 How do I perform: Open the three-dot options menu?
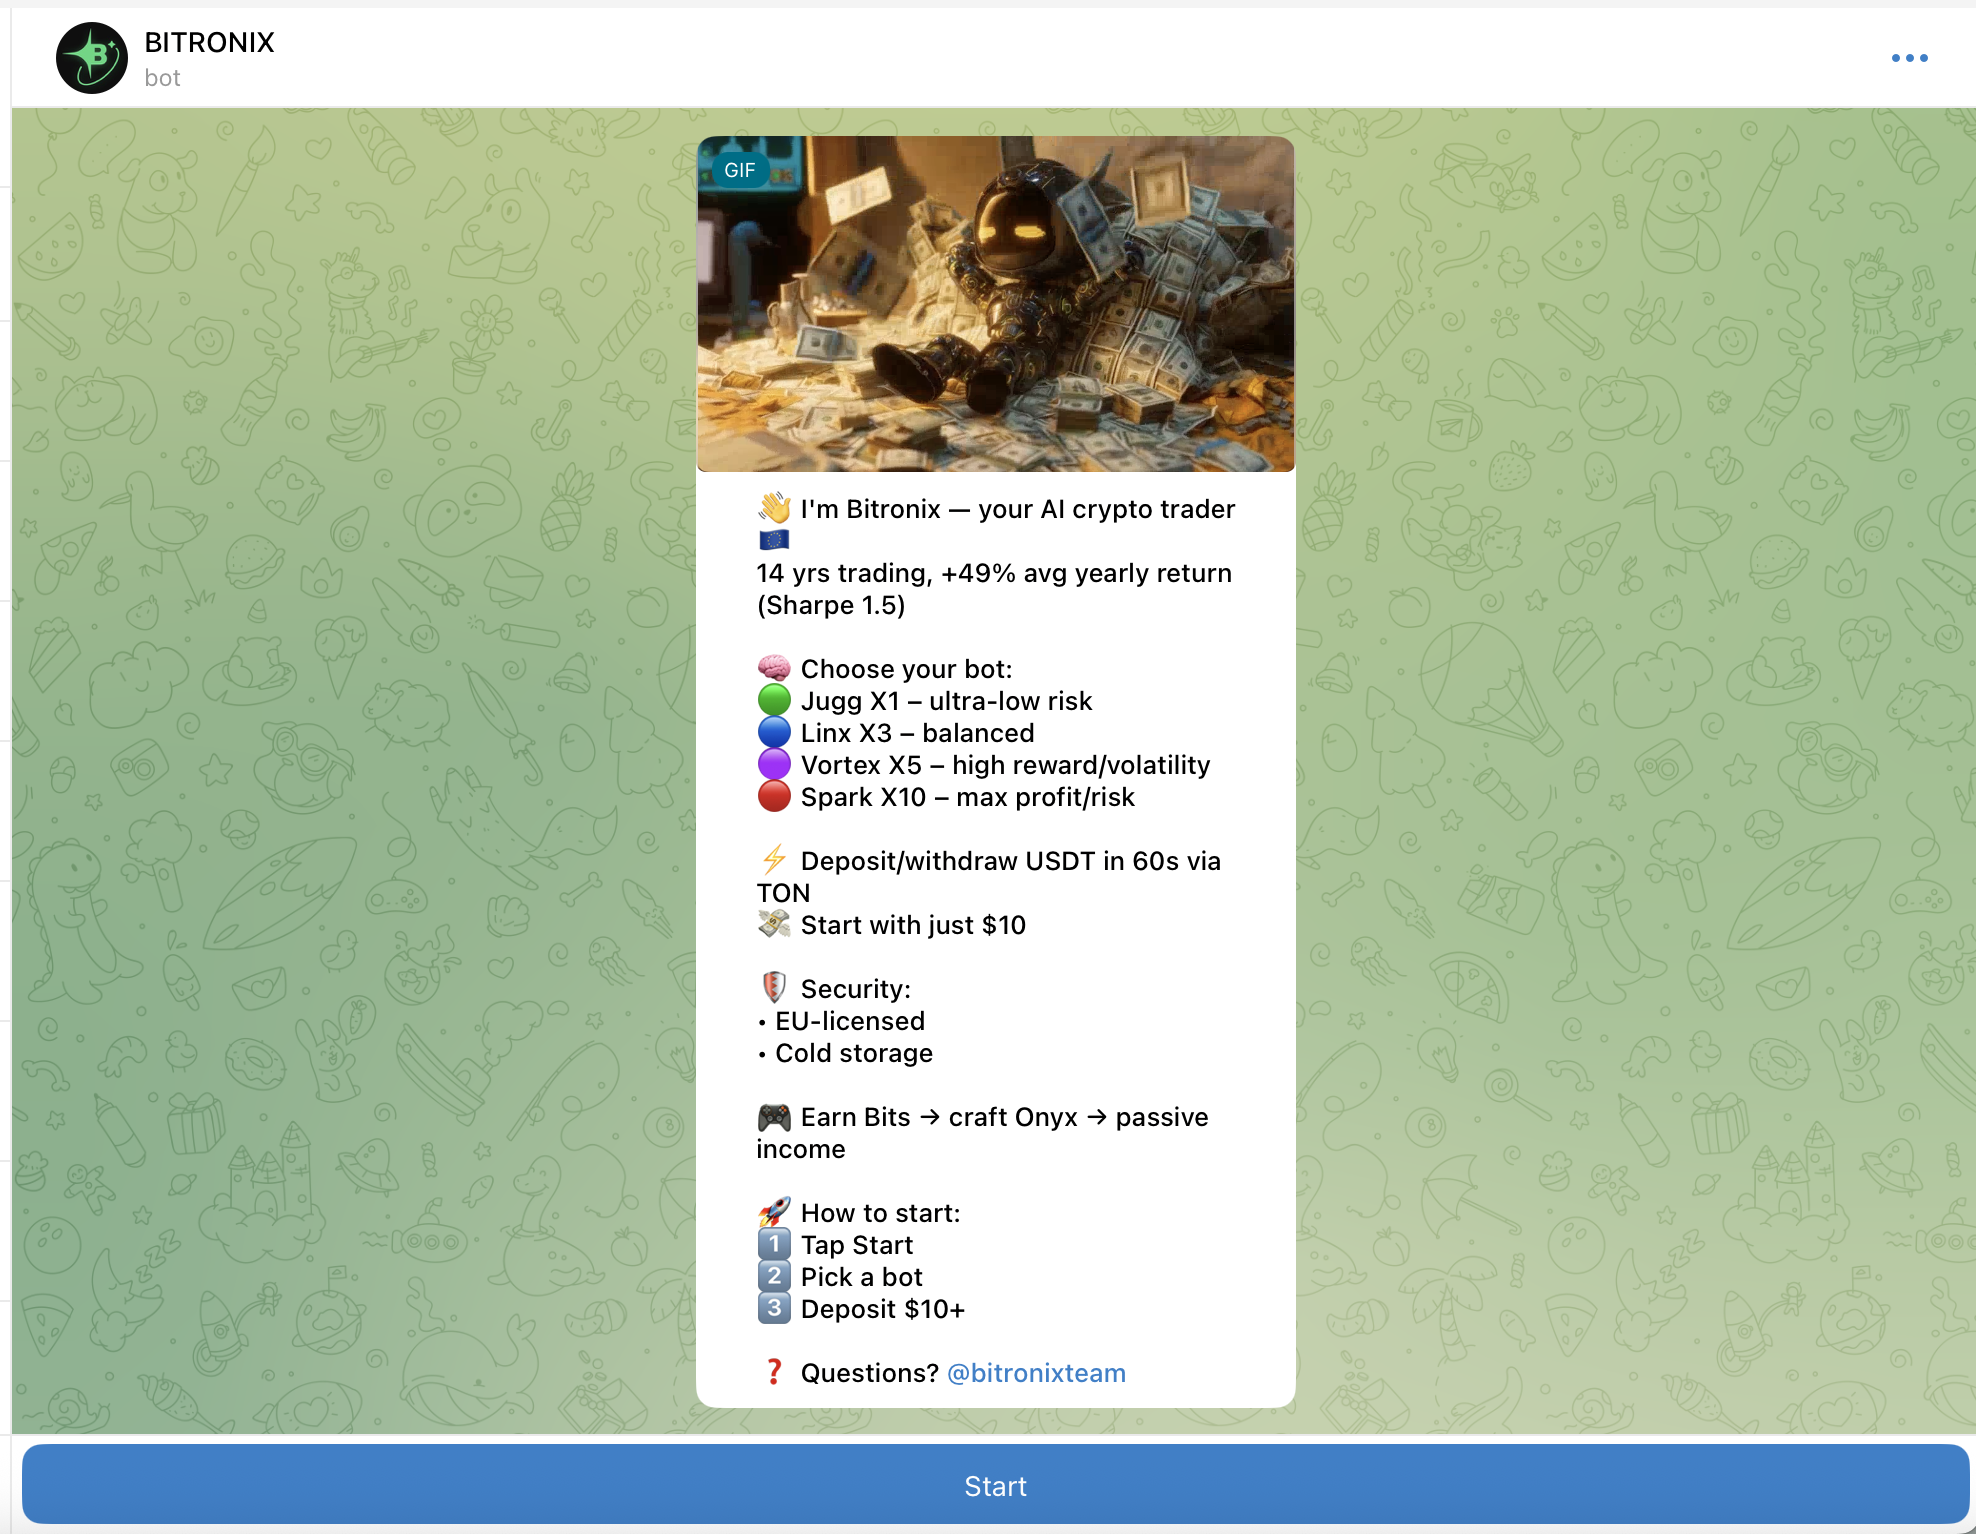click(1909, 58)
